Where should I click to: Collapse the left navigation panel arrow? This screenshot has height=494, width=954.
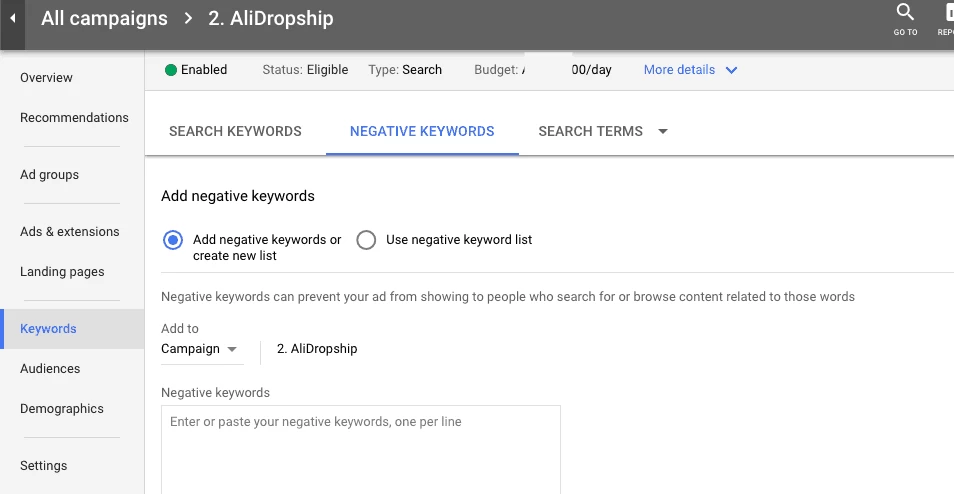(12, 18)
